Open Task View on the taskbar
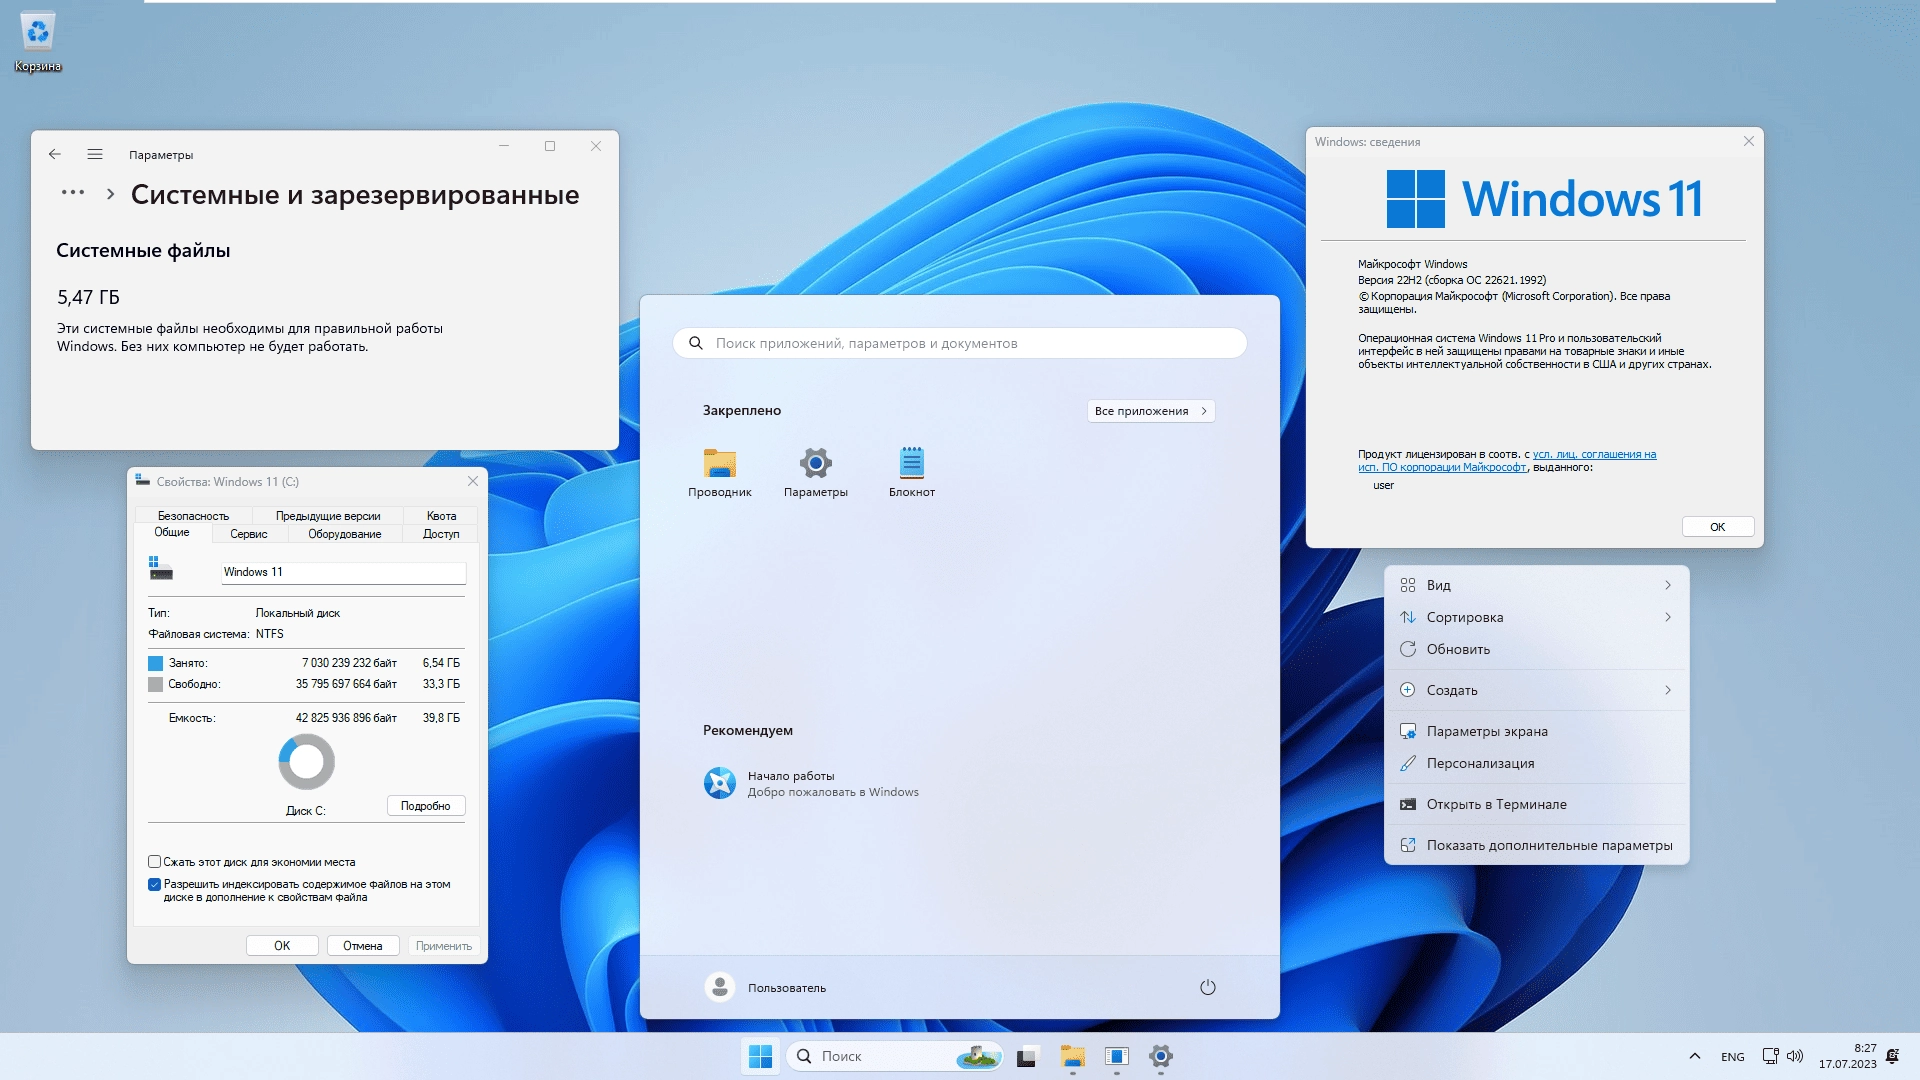This screenshot has width=1920, height=1080. click(x=1028, y=1056)
